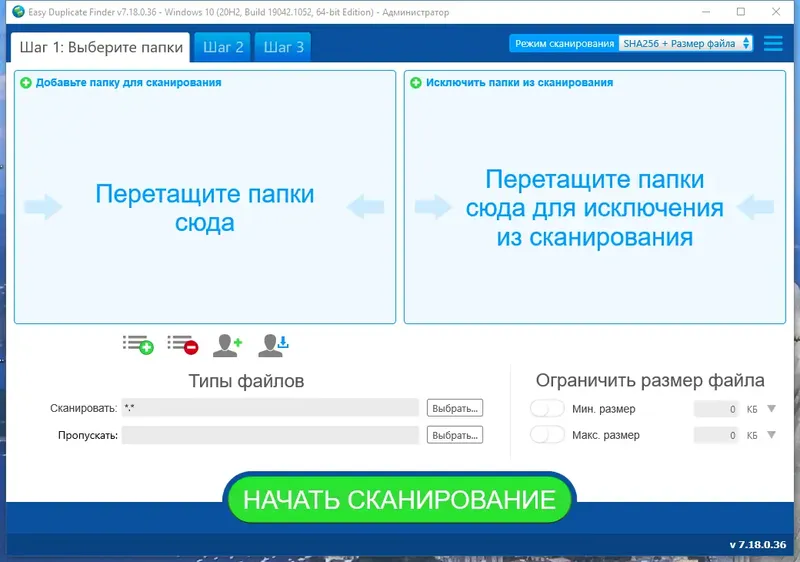Click the Добавьте папку для сканирования link

(x=128, y=83)
